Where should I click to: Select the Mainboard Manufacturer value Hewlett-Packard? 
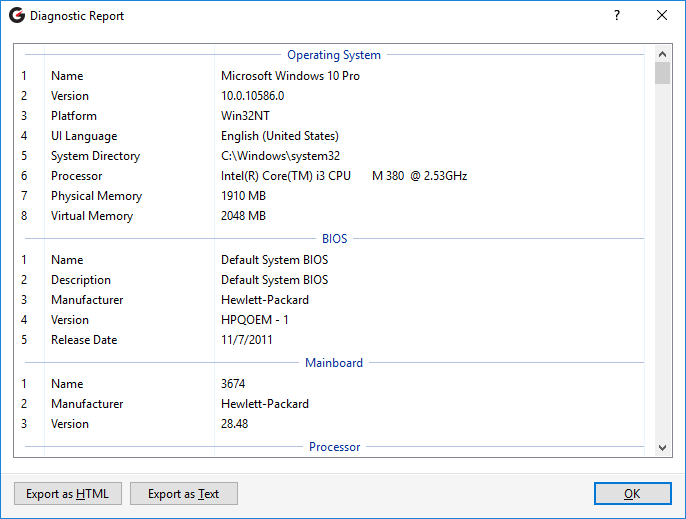265,404
